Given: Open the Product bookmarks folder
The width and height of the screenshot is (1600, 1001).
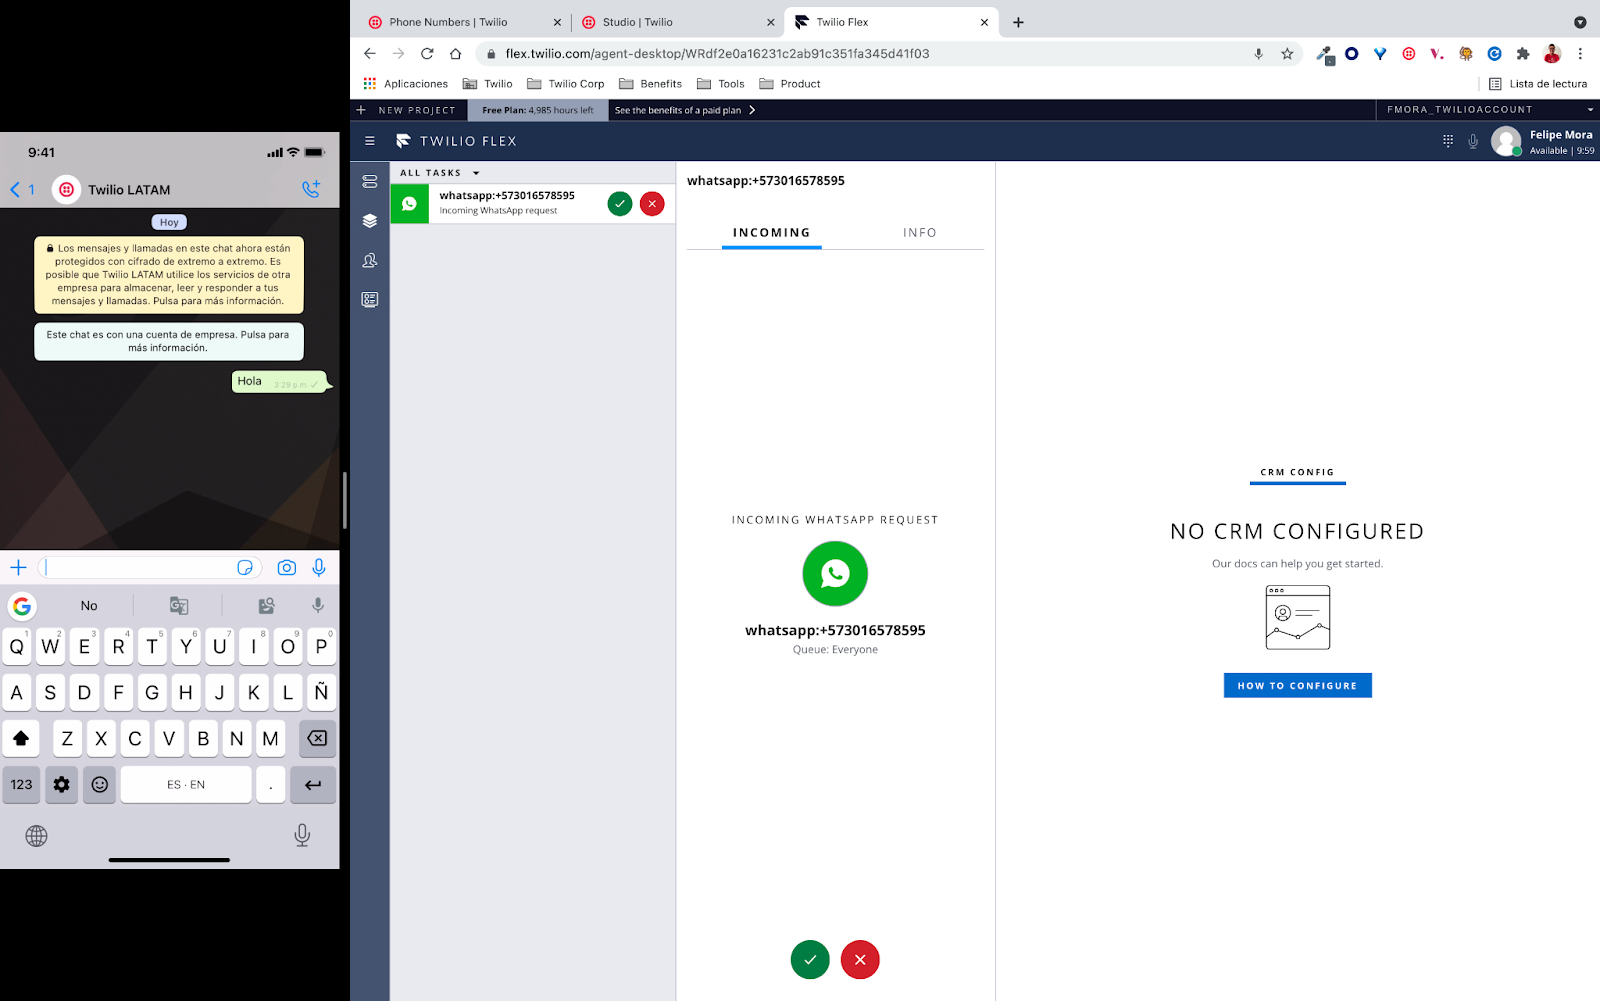Looking at the screenshot, I should point(790,84).
